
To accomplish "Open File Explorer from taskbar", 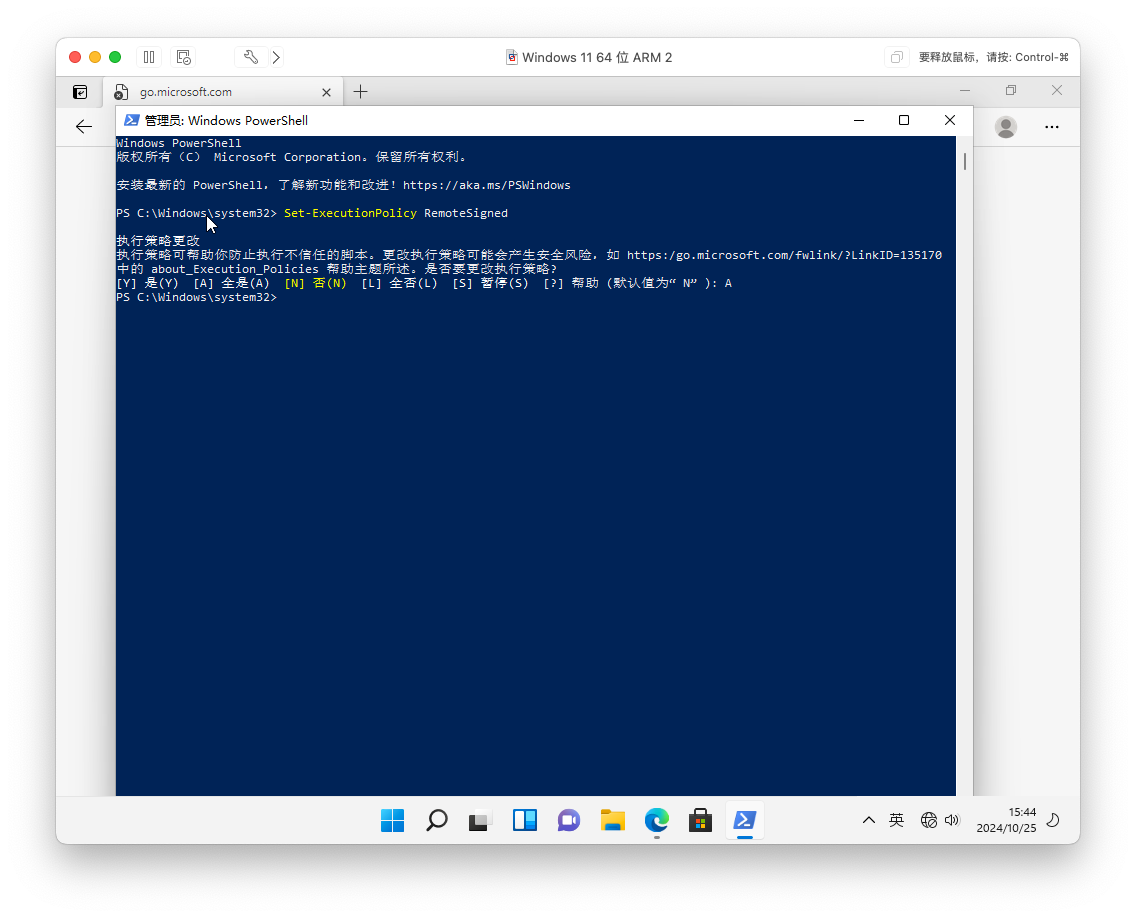I will pyautogui.click(x=613, y=820).
